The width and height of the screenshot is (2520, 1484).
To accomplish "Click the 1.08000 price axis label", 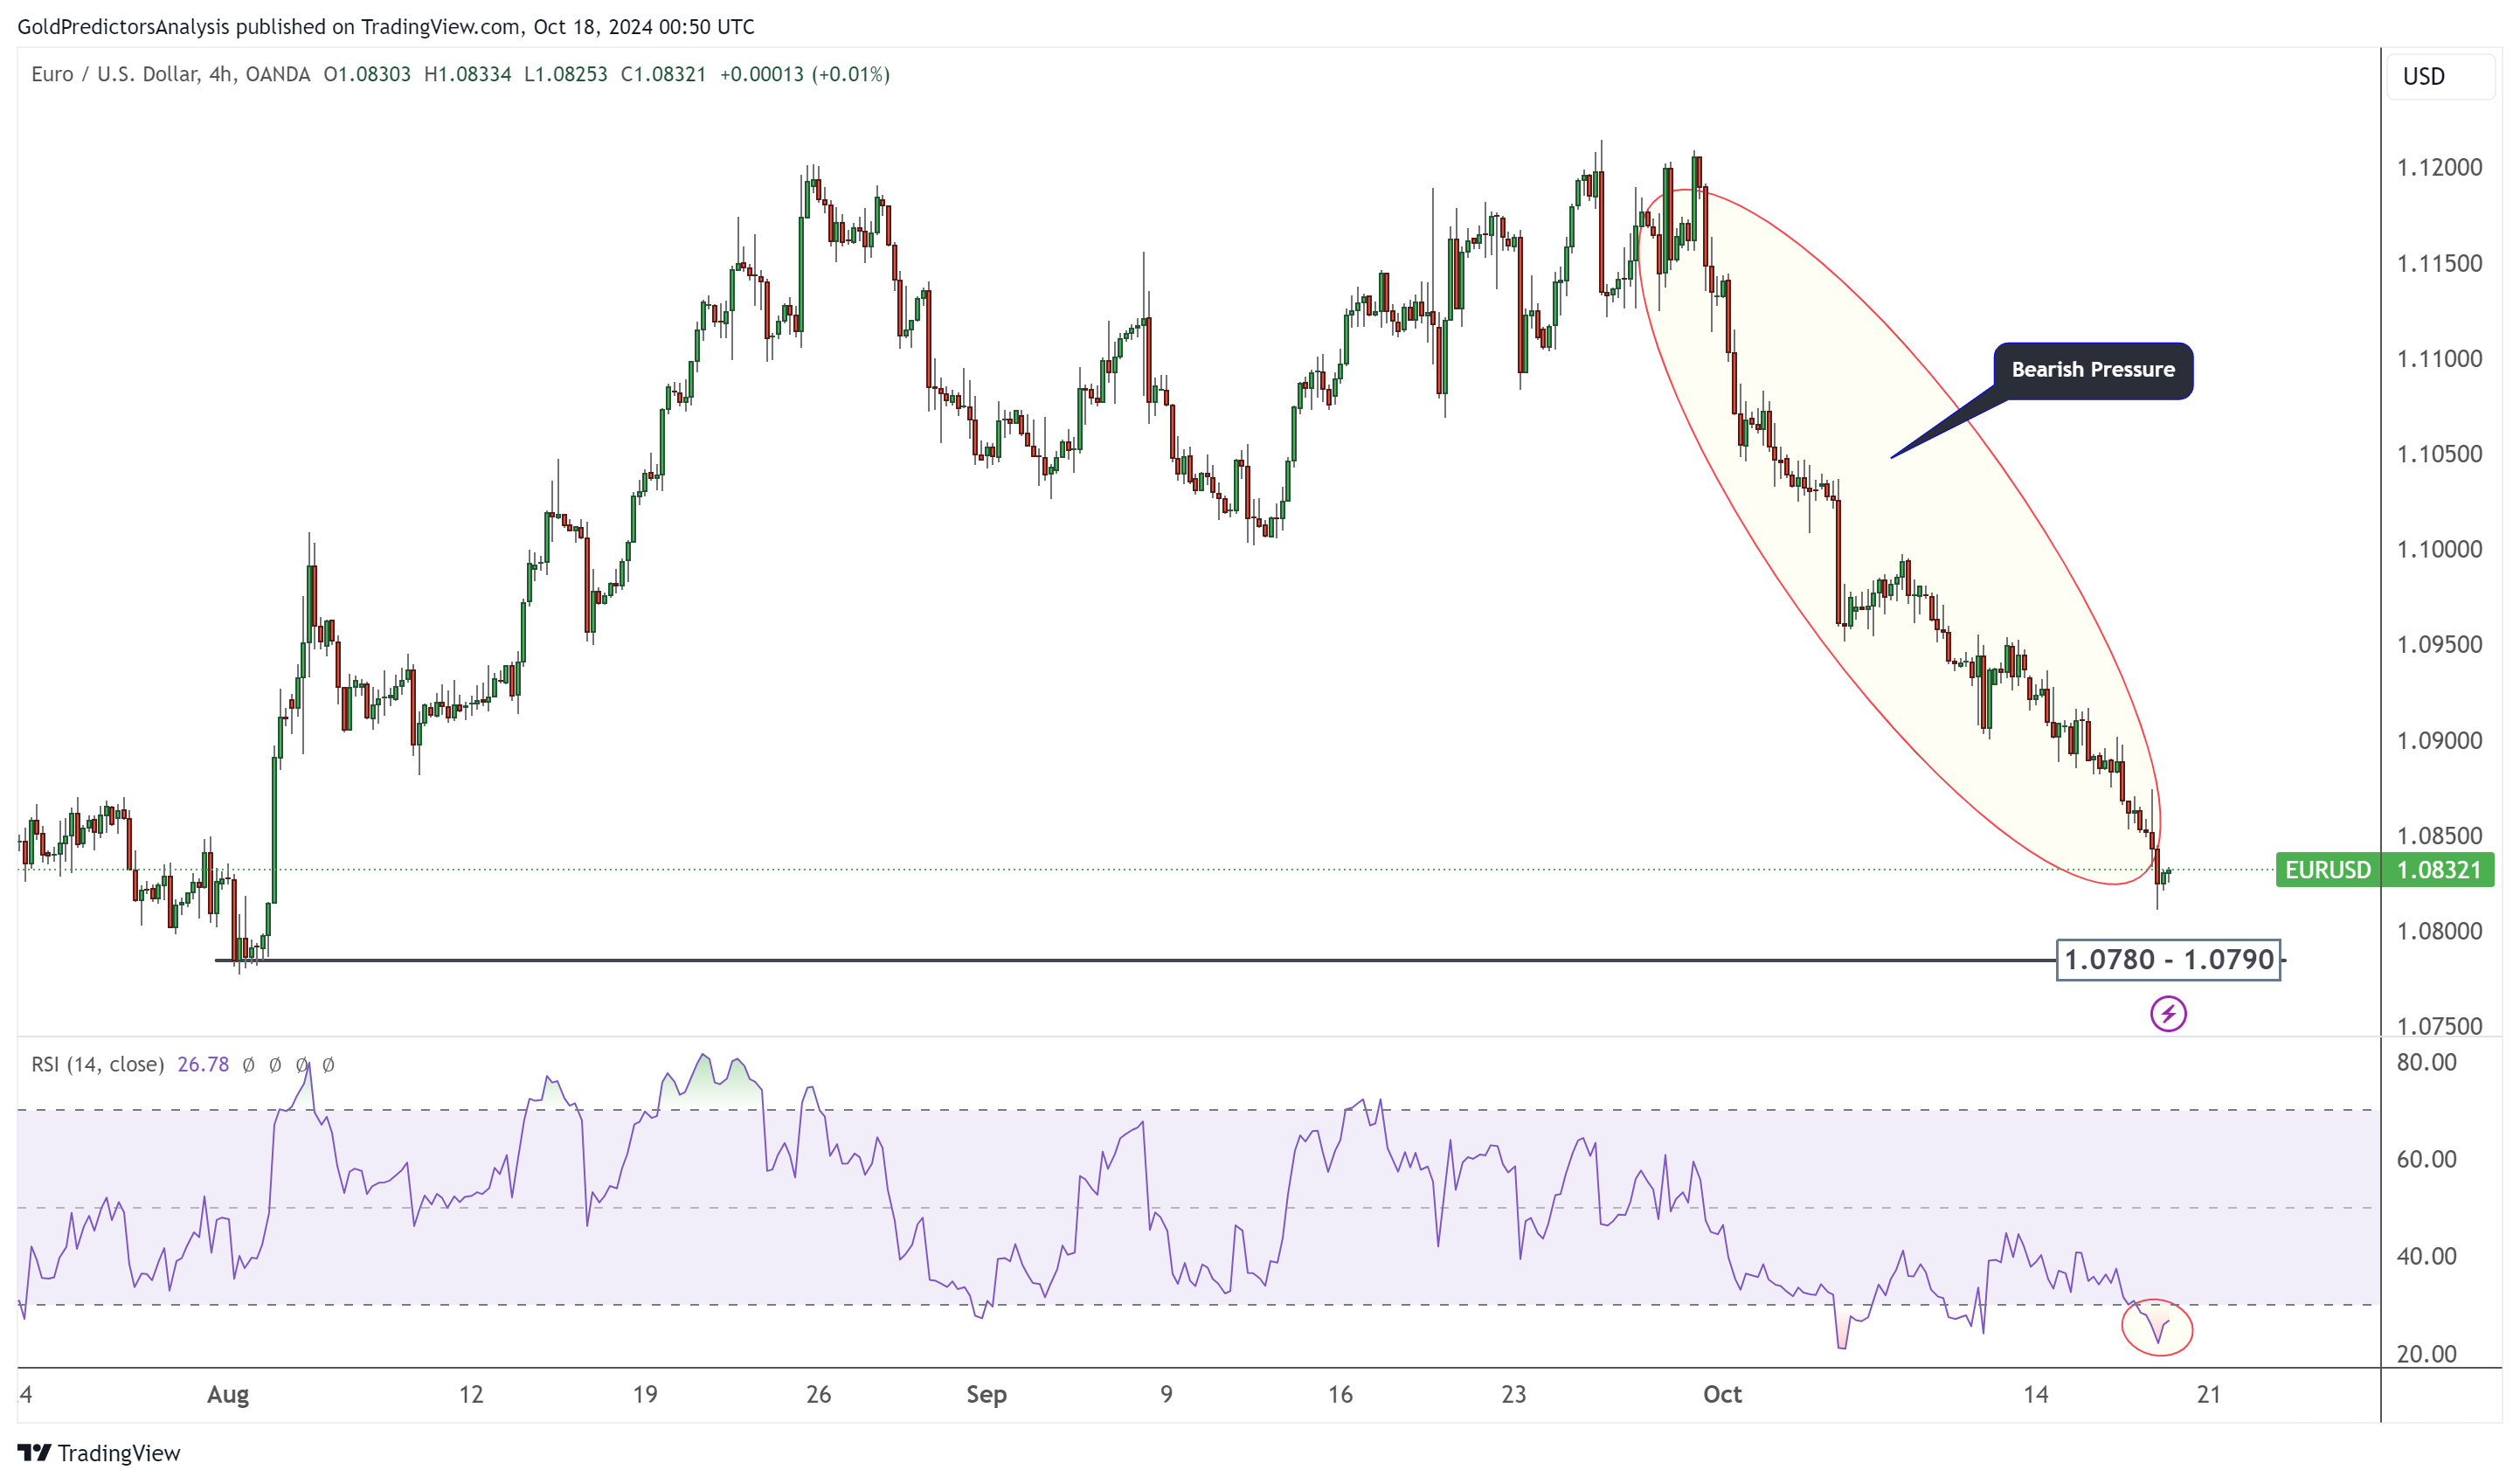I will pyautogui.click(x=2439, y=930).
